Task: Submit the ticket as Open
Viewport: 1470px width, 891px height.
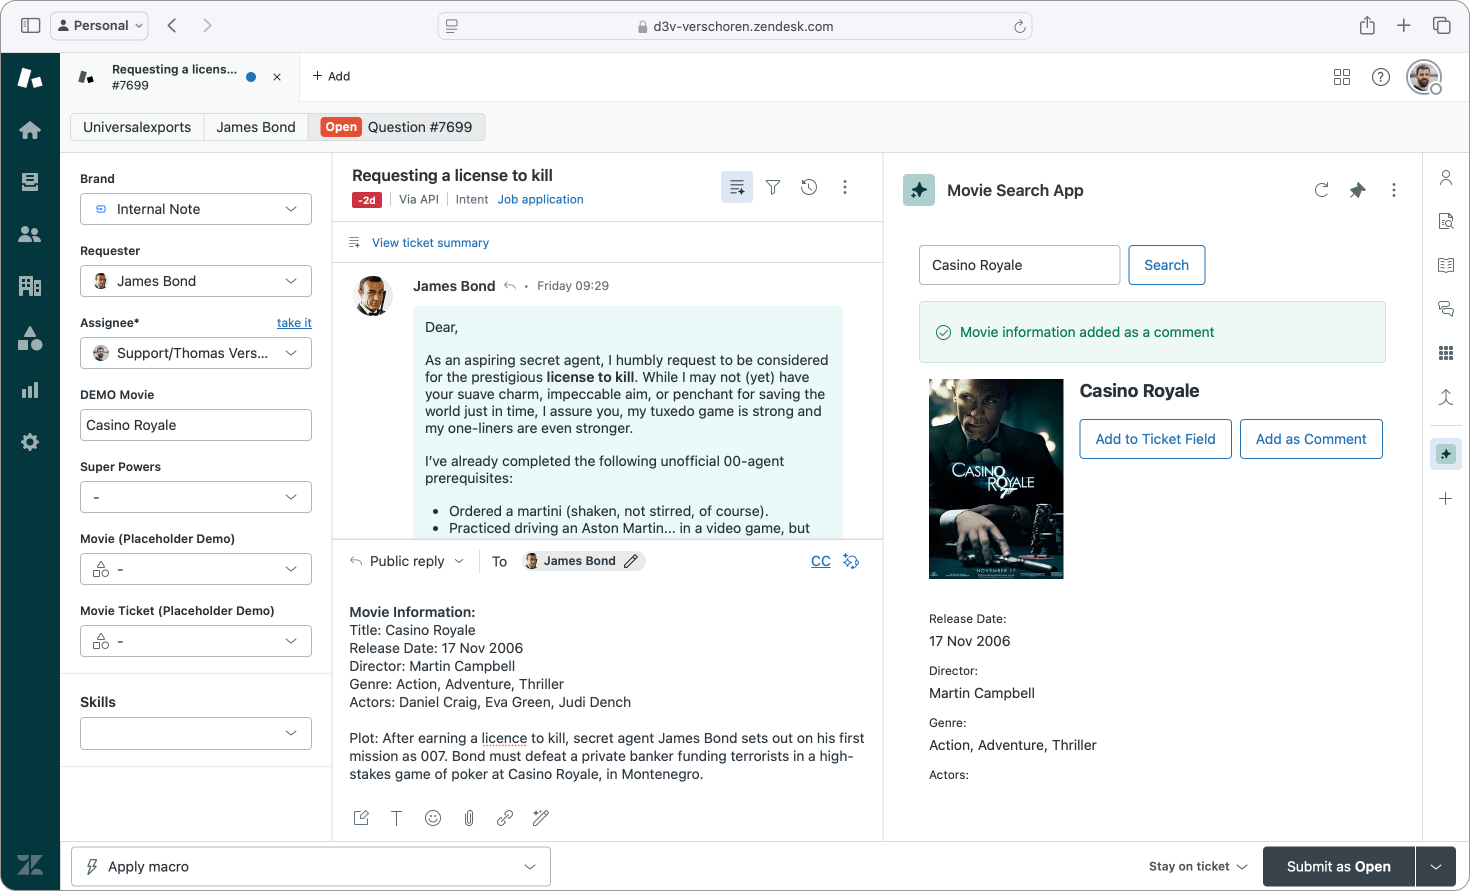Action: 1339,867
